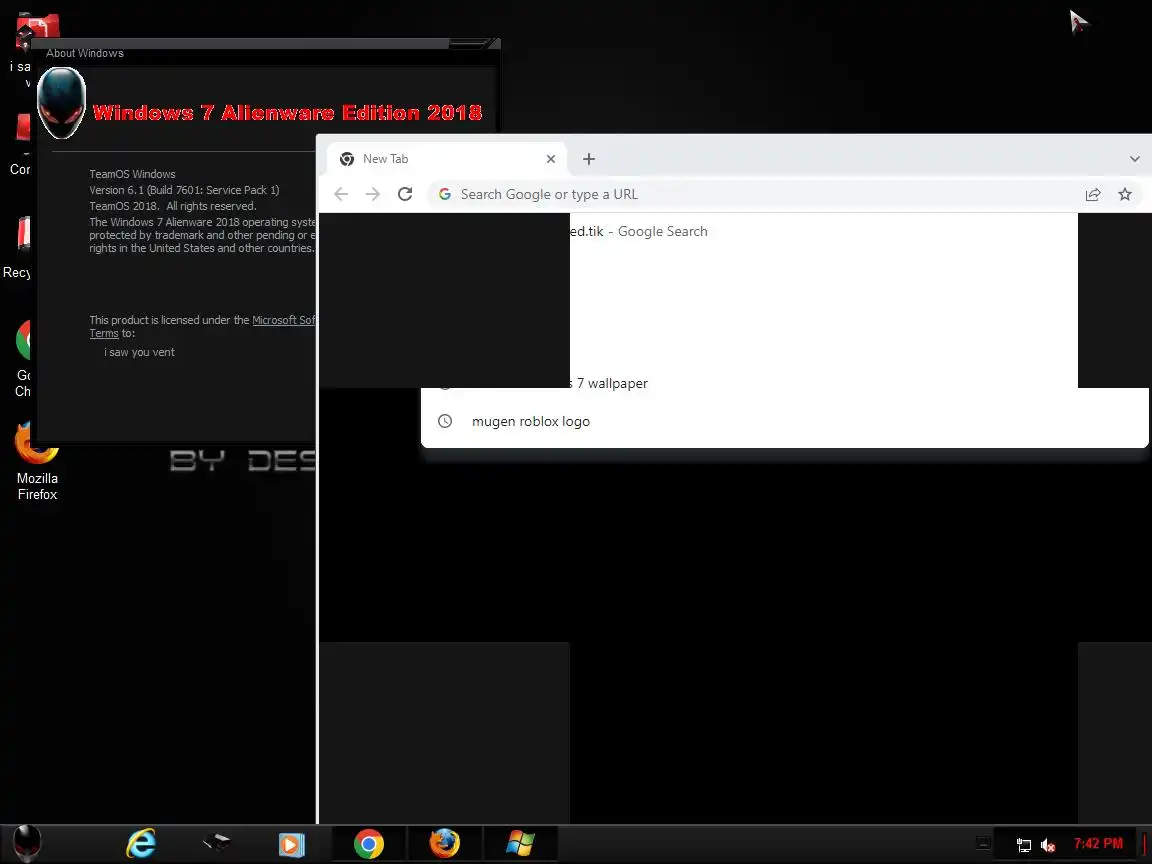
Task: Open the Recycle Bin desktop icon
Action: click(19, 248)
